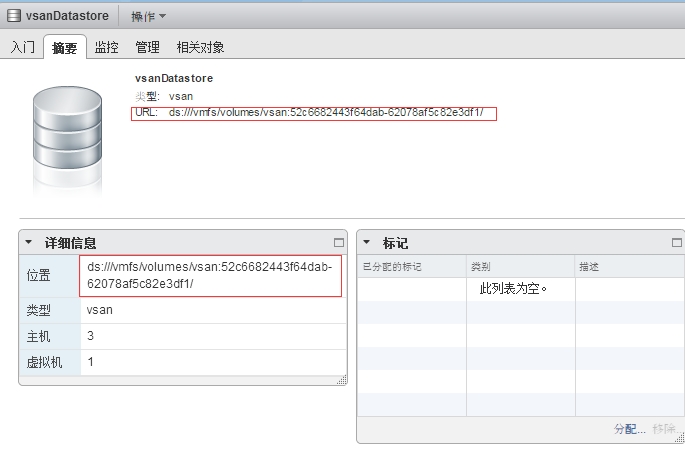Maximize the 标记 panel

677,243
